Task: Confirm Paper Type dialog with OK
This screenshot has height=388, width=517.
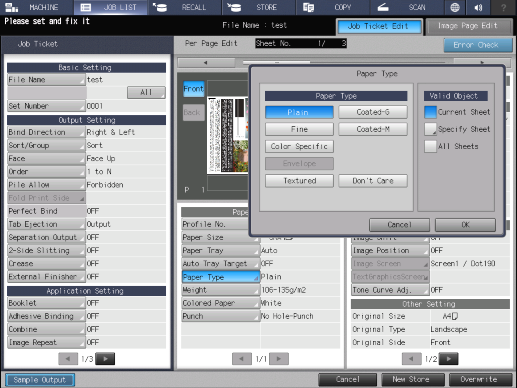Action: [x=465, y=225]
